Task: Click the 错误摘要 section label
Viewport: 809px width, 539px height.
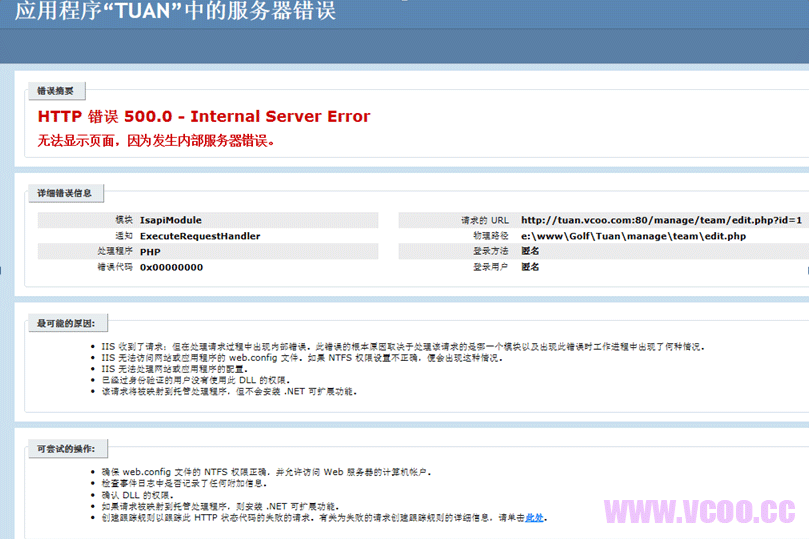Action: tap(56, 91)
